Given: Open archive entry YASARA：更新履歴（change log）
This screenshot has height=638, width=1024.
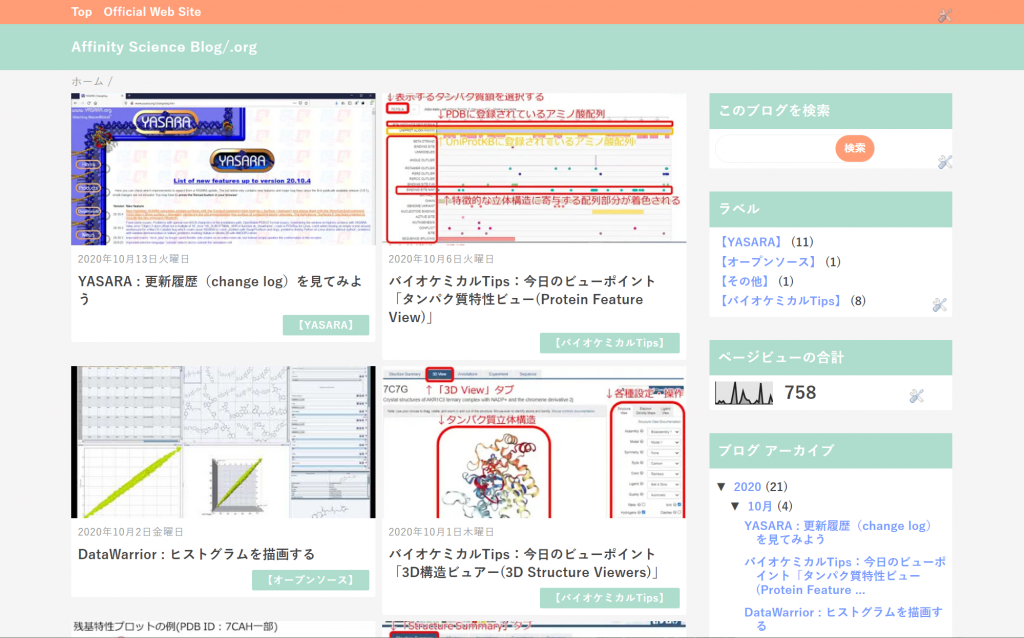Looking at the screenshot, I should pos(838,532).
